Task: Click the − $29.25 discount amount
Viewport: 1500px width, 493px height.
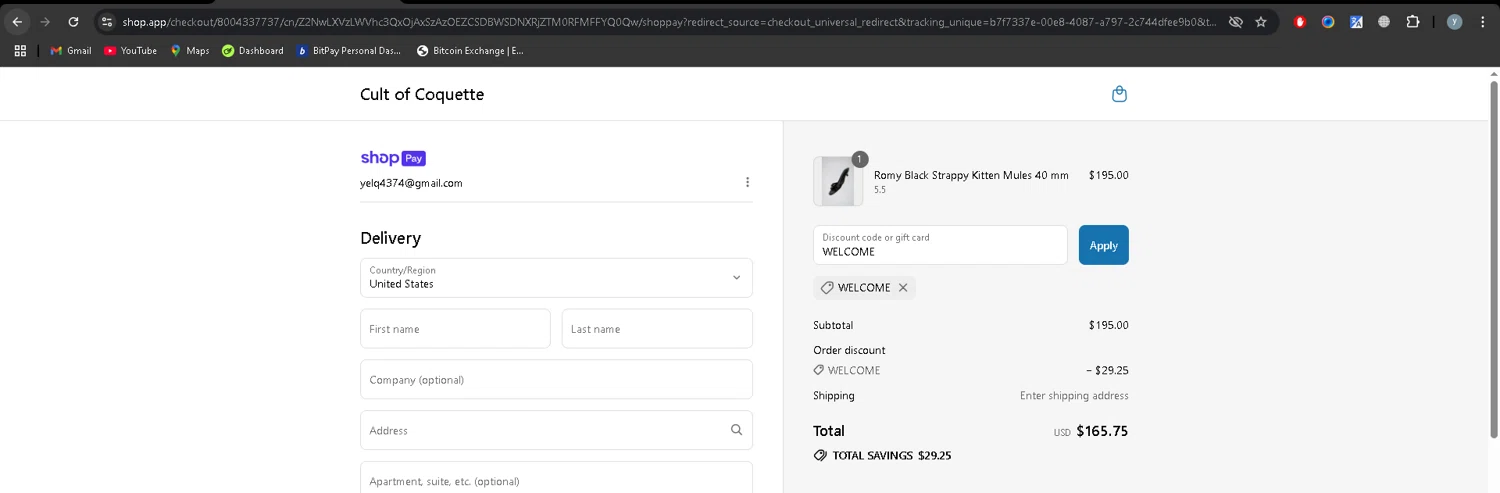Action: 1107,370
